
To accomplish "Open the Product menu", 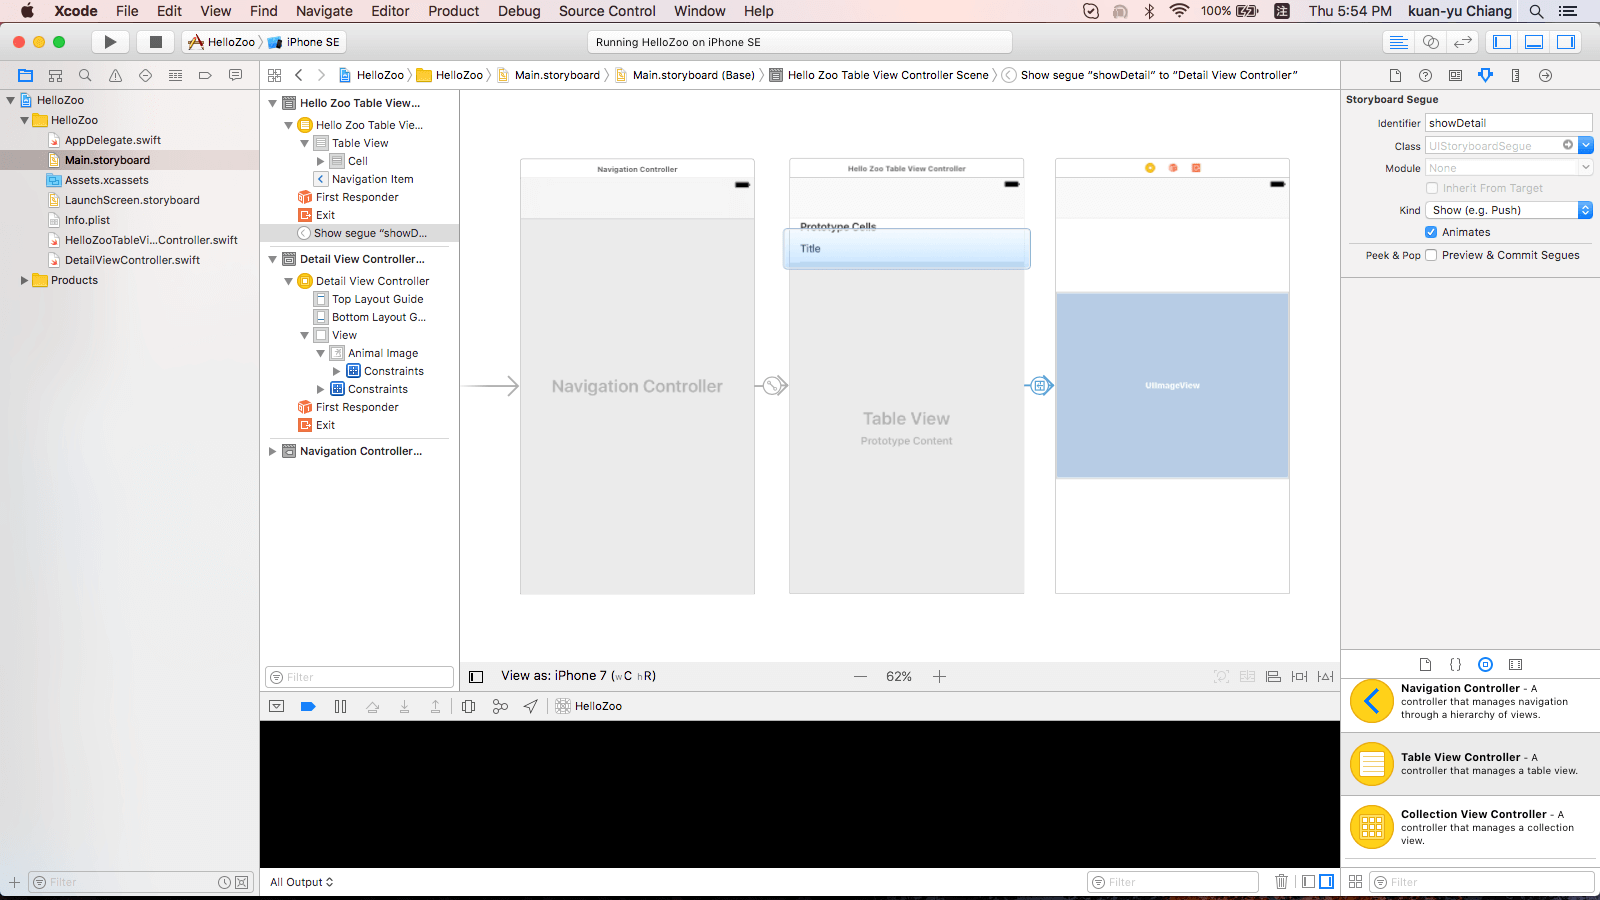I will [454, 11].
